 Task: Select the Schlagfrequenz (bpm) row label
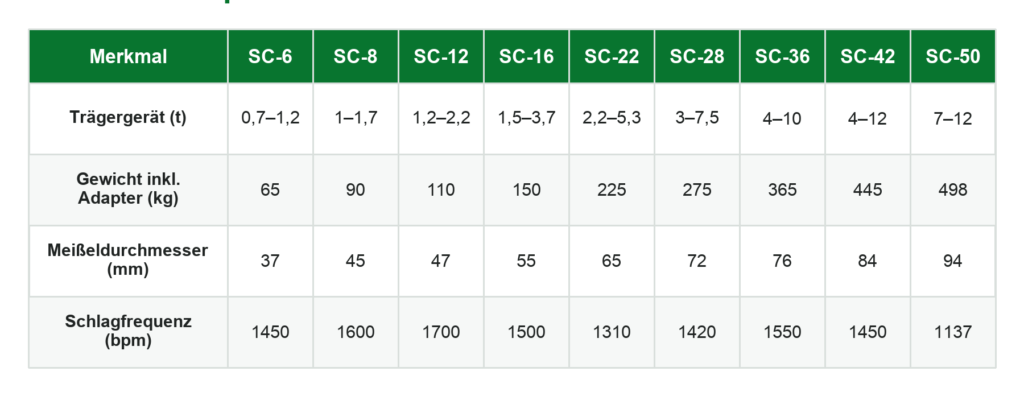coord(128,331)
